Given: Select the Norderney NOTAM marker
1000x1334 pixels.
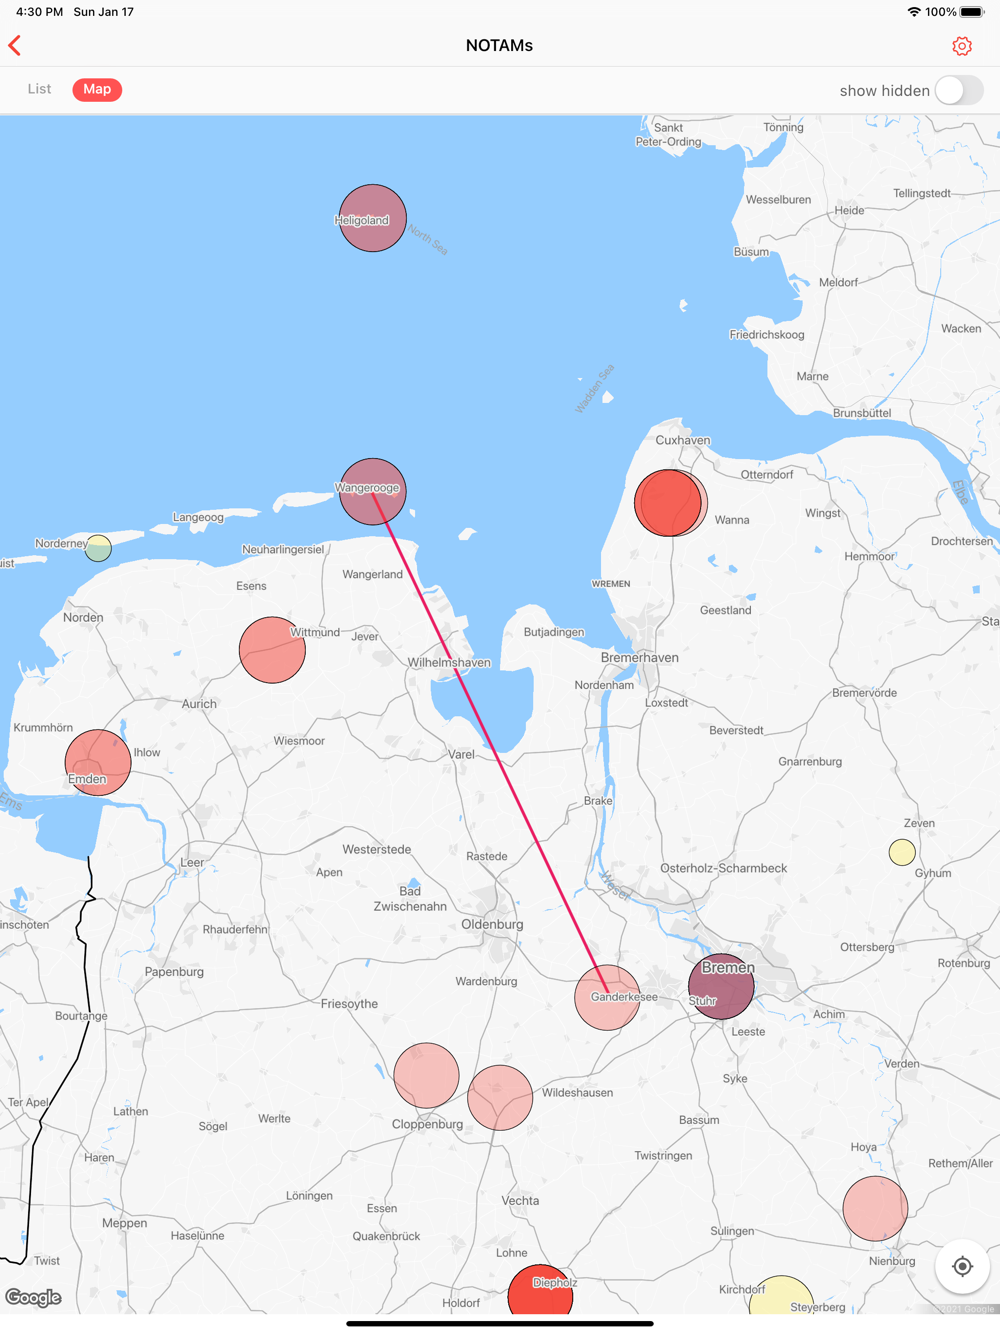Looking at the screenshot, I should (98, 548).
